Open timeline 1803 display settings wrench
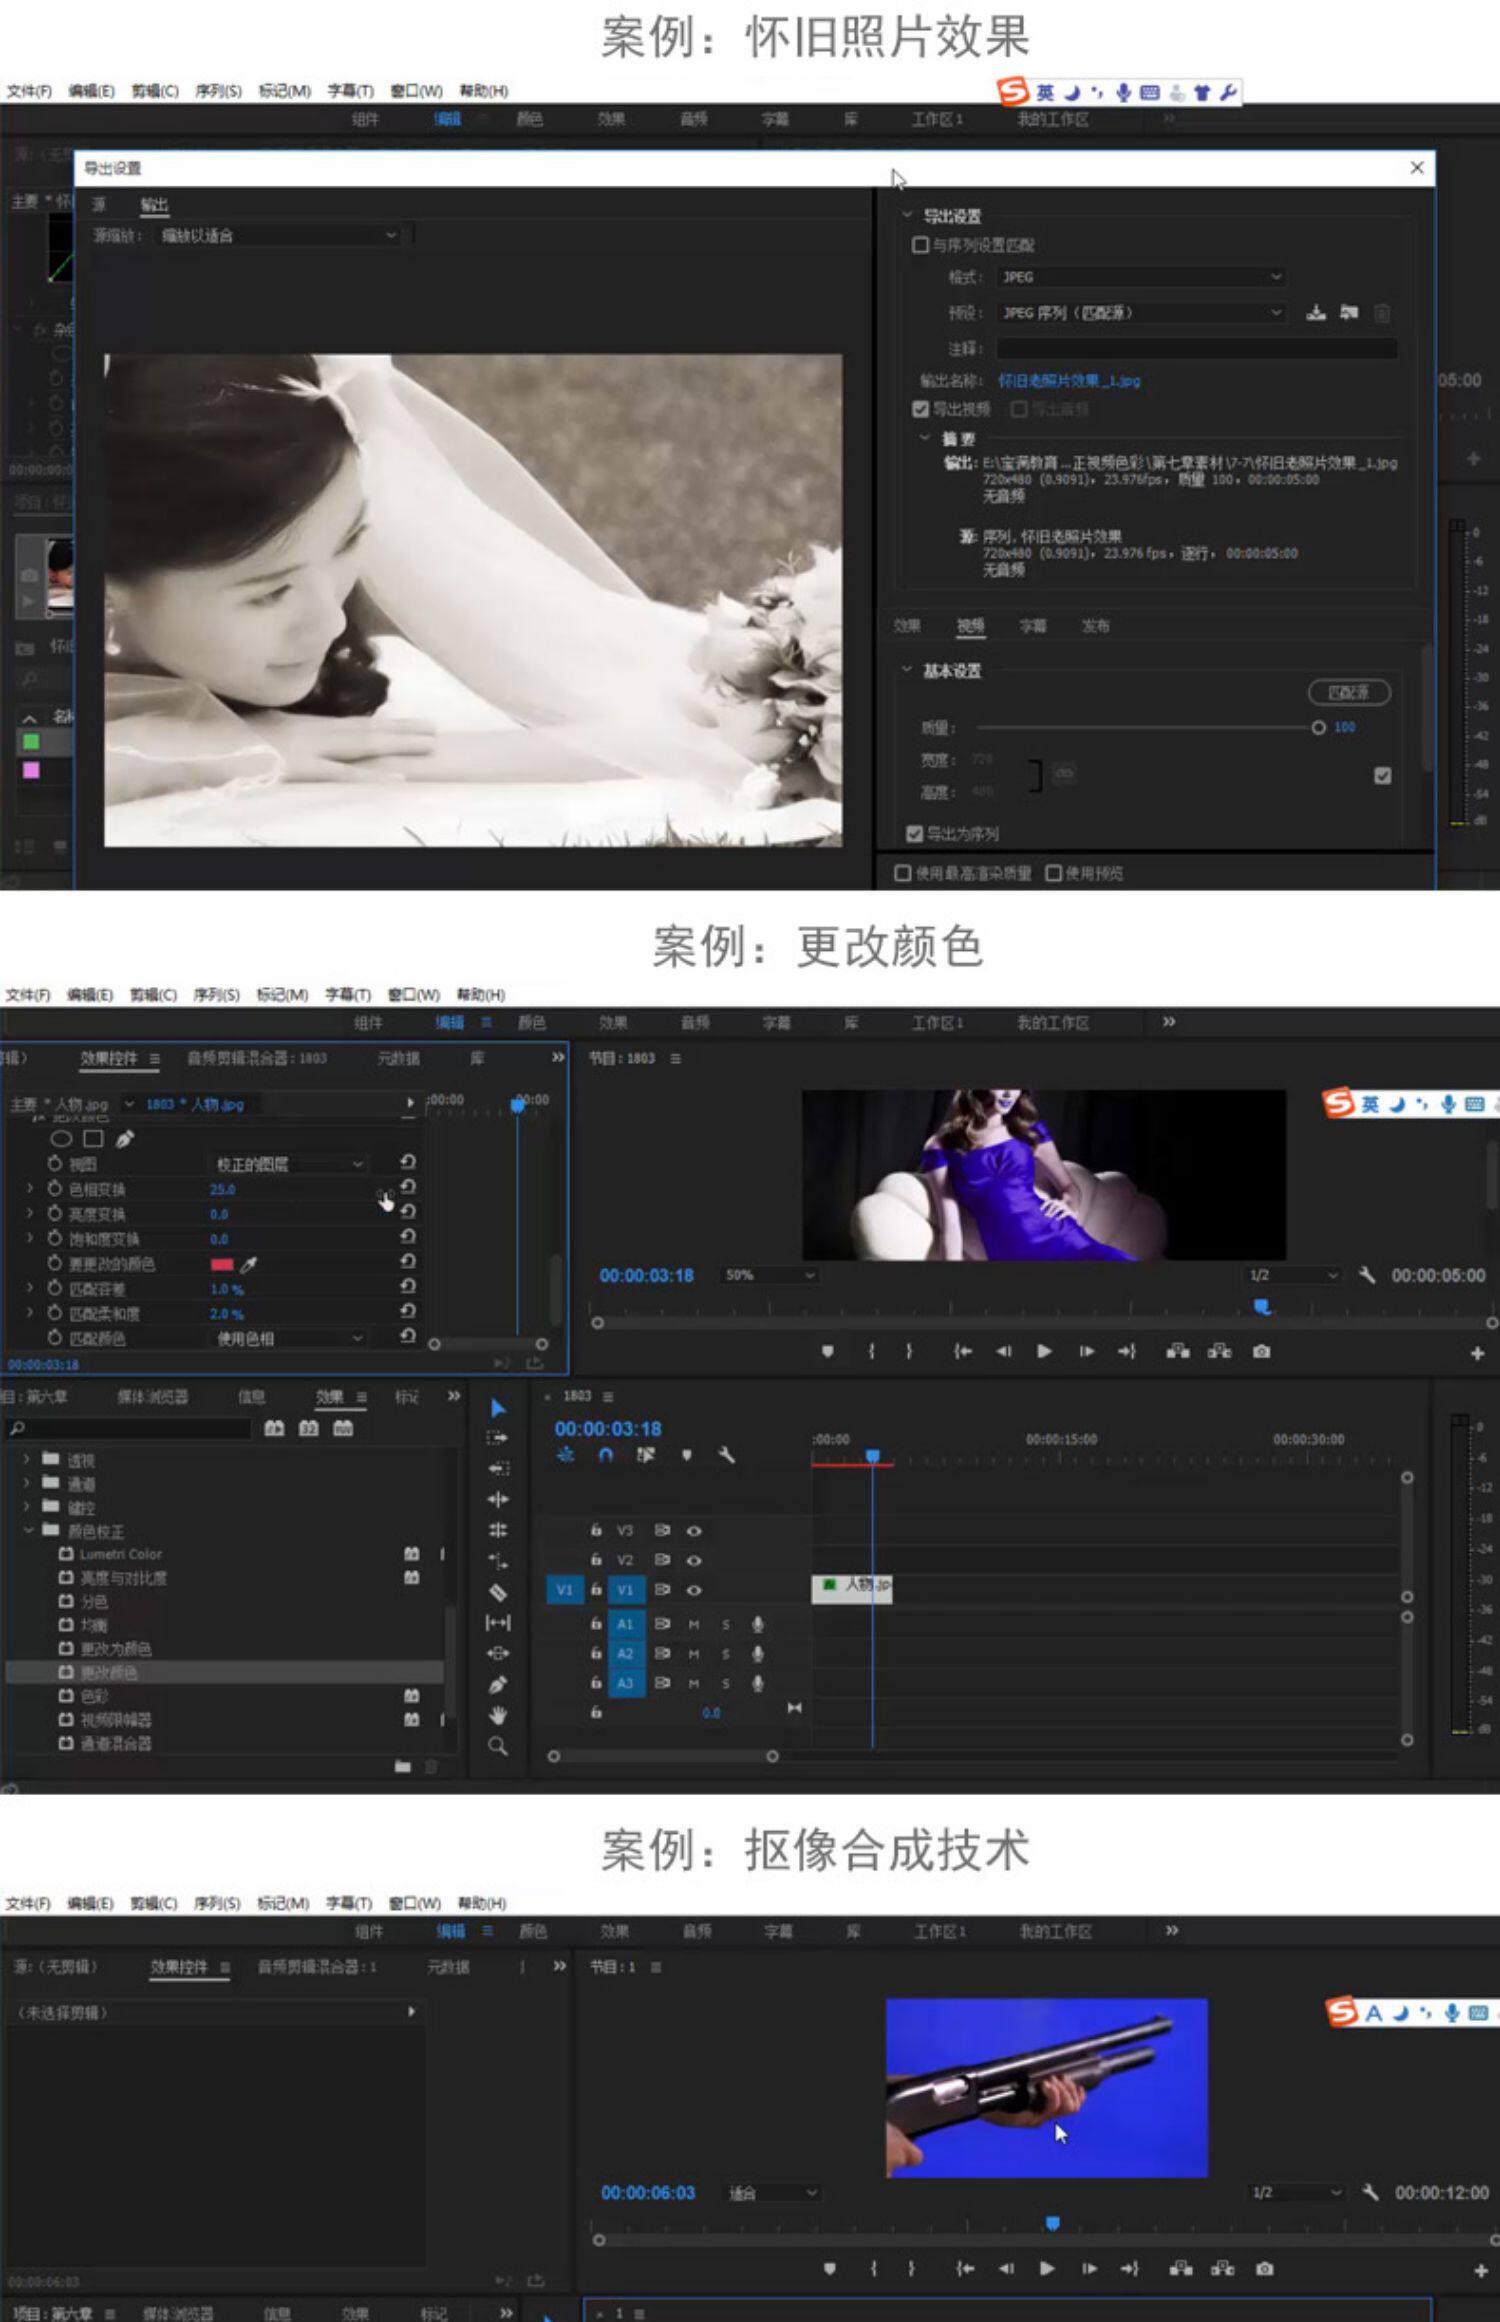Viewport: 1500px width, 2322px height. 727,1455
